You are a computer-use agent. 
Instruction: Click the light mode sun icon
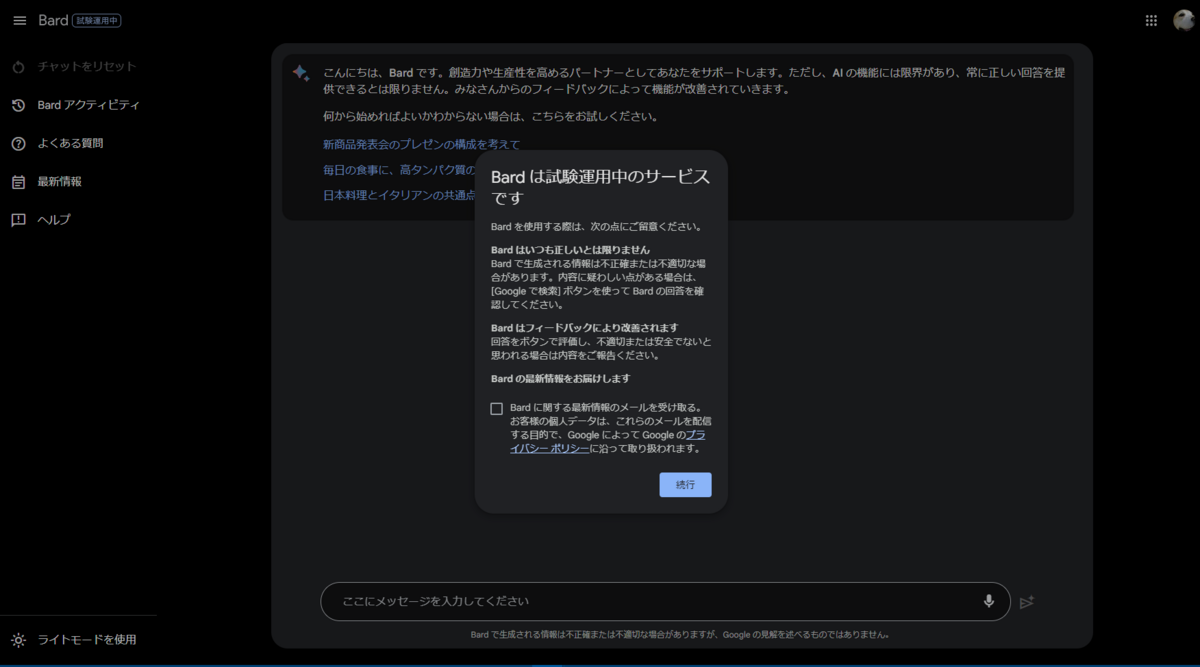18,640
